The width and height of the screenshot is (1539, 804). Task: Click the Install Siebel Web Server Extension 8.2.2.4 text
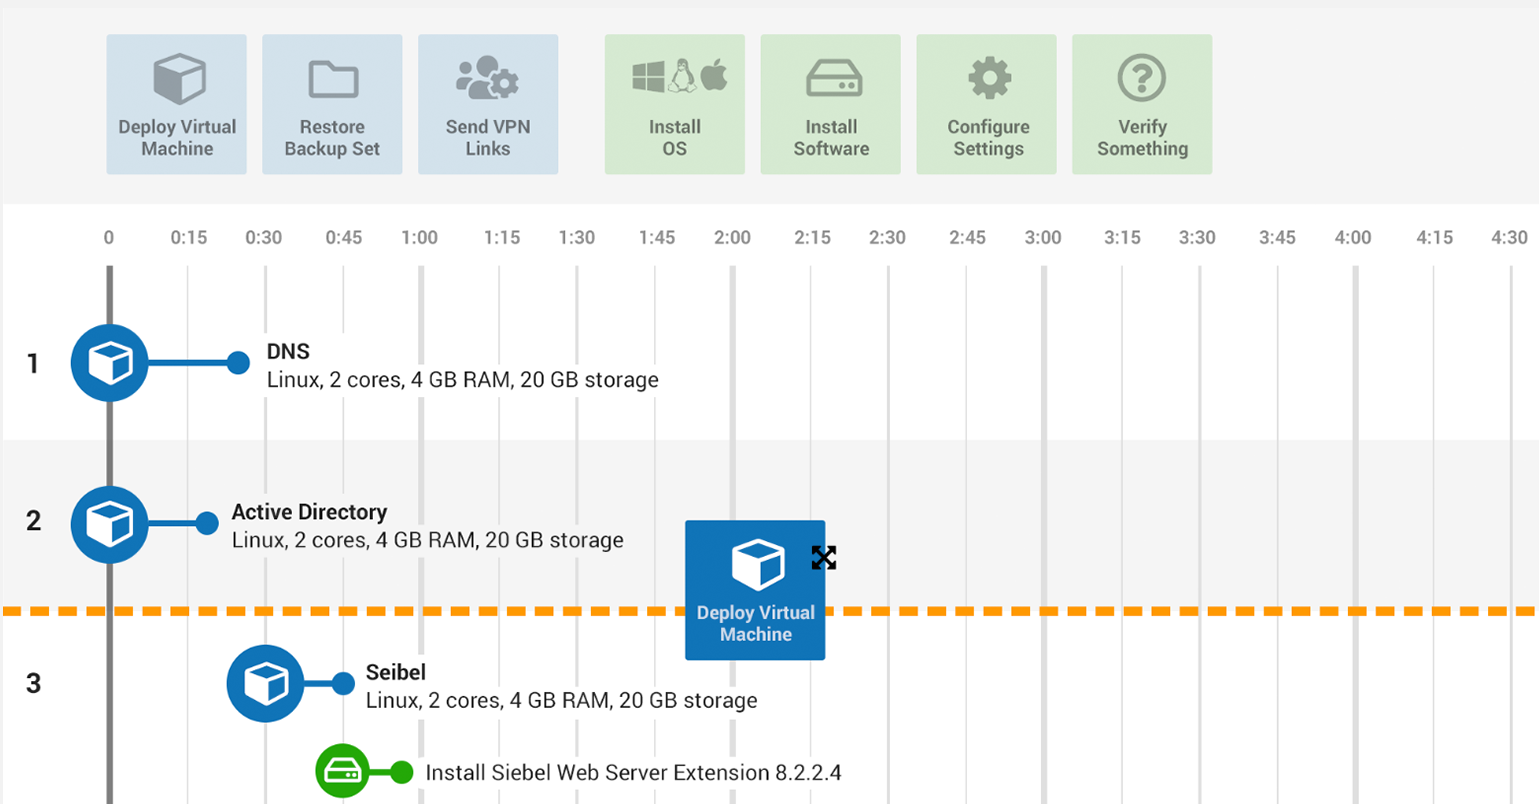pos(634,772)
